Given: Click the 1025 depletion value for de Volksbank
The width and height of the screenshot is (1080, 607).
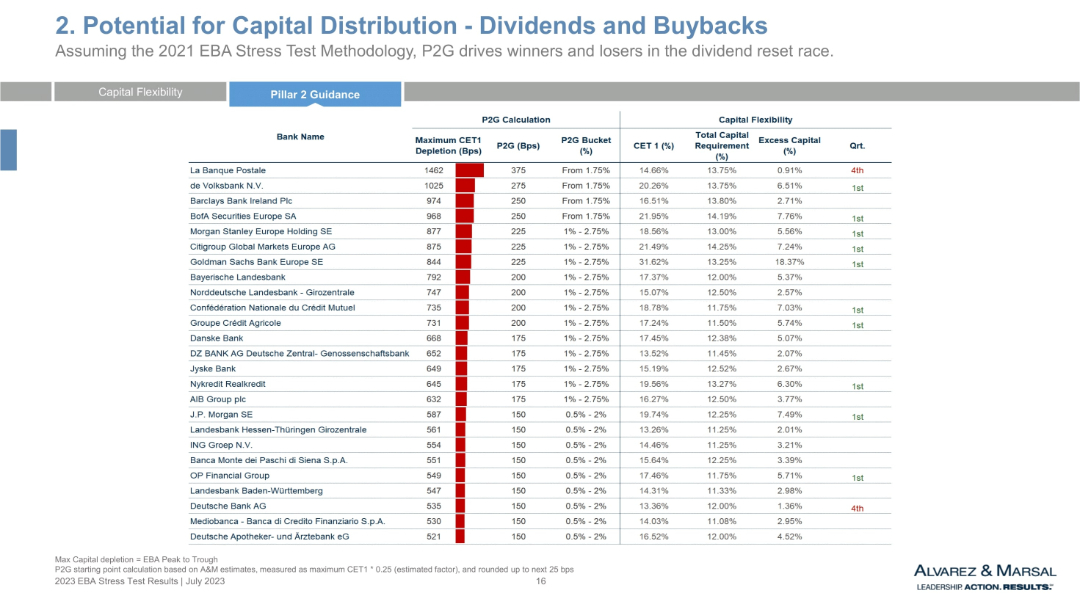Looking at the screenshot, I should [434, 185].
